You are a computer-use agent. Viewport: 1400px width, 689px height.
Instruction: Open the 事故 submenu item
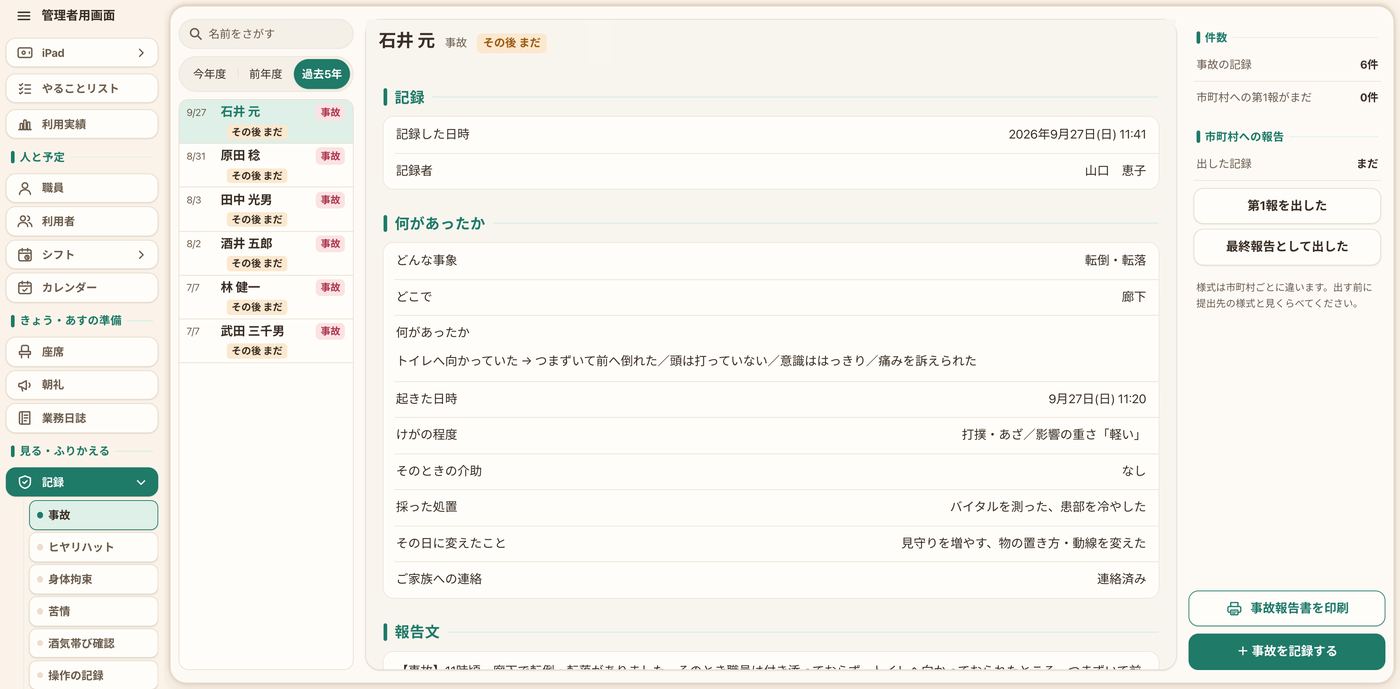click(x=93, y=515)
